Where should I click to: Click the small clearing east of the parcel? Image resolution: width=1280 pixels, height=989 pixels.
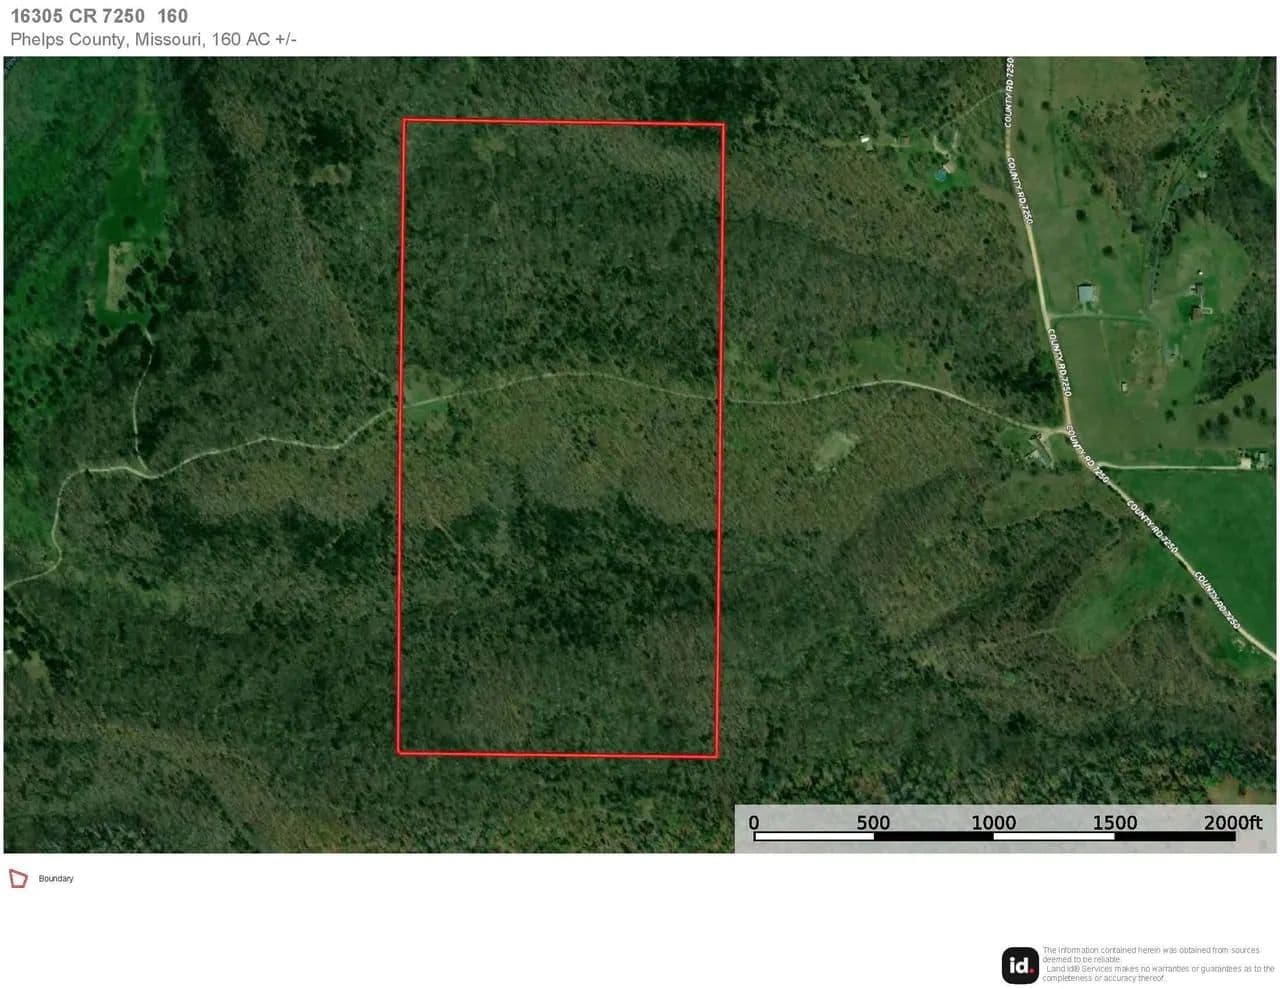833,450
